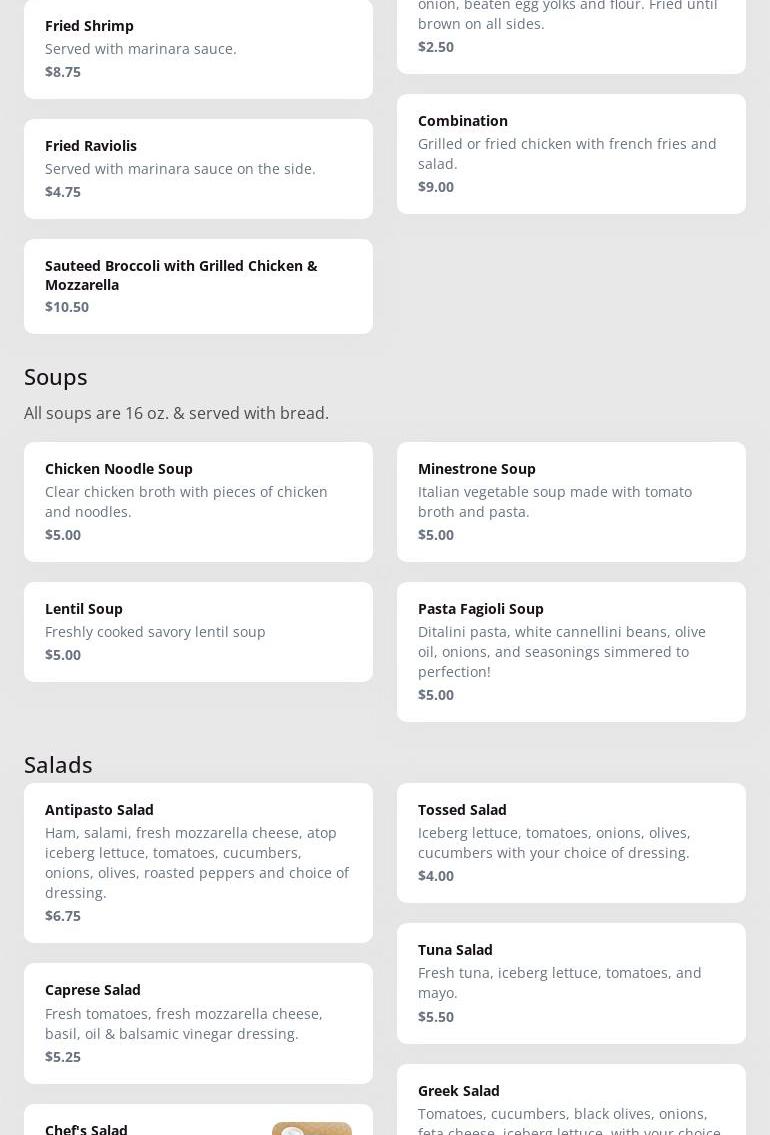Open the Chef's Salad photo thumbnail
Viewport: 770px width, 1135px height.
311,1129
